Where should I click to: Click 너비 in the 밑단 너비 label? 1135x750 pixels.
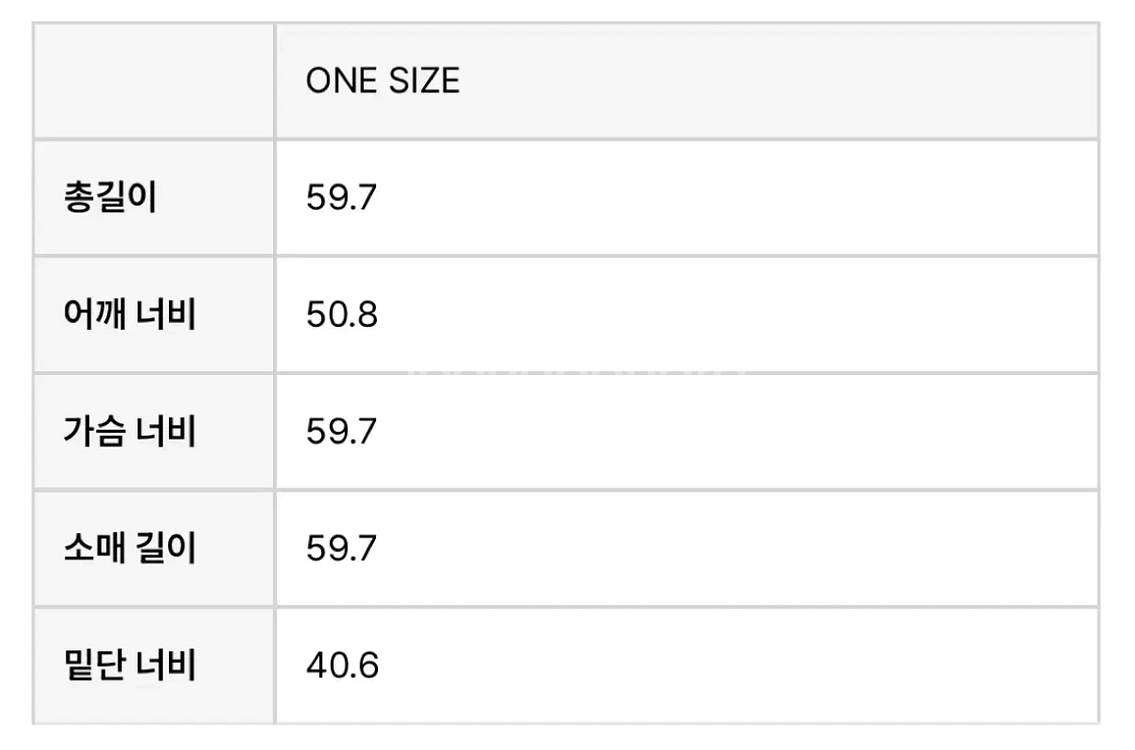pos(166,665)
